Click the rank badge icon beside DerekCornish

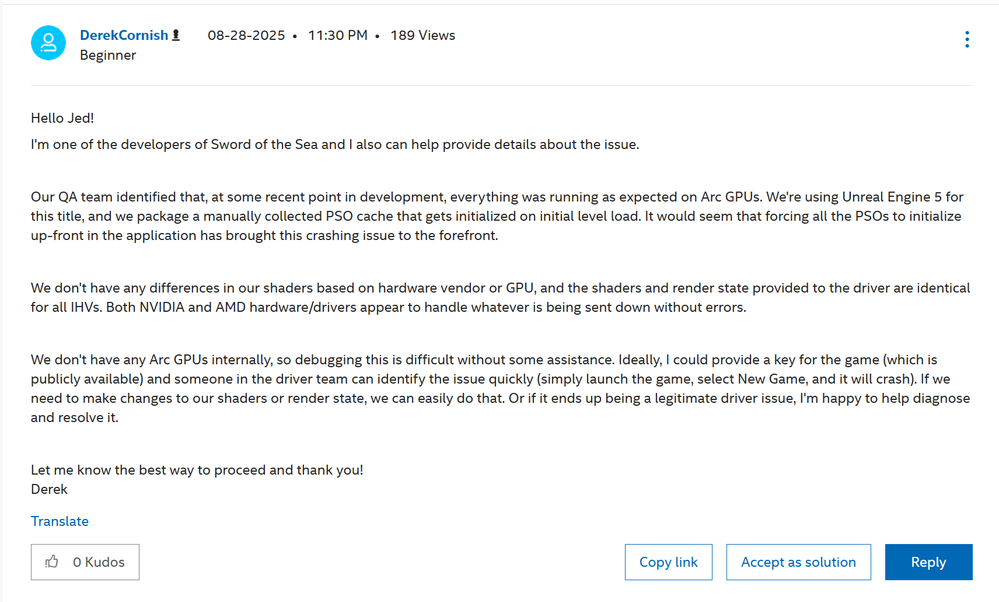pyautogui.click(x=176, y=35)
